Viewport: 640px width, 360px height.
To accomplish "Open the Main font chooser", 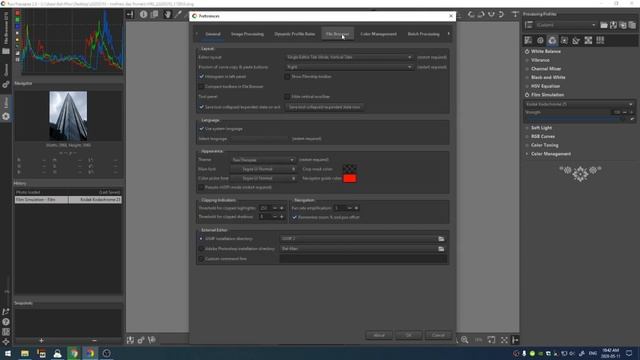I will click(263, 169).
